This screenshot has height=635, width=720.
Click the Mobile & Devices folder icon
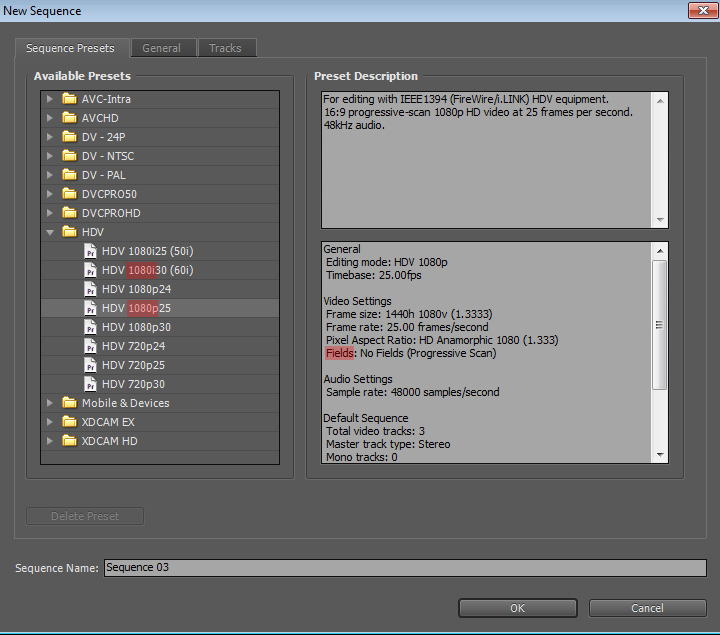click(x=69, y=403)
